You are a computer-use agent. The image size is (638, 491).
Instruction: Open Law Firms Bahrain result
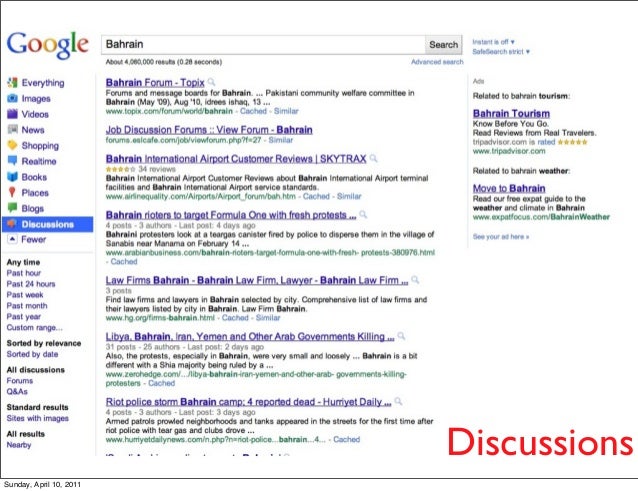tap(257, 280)
